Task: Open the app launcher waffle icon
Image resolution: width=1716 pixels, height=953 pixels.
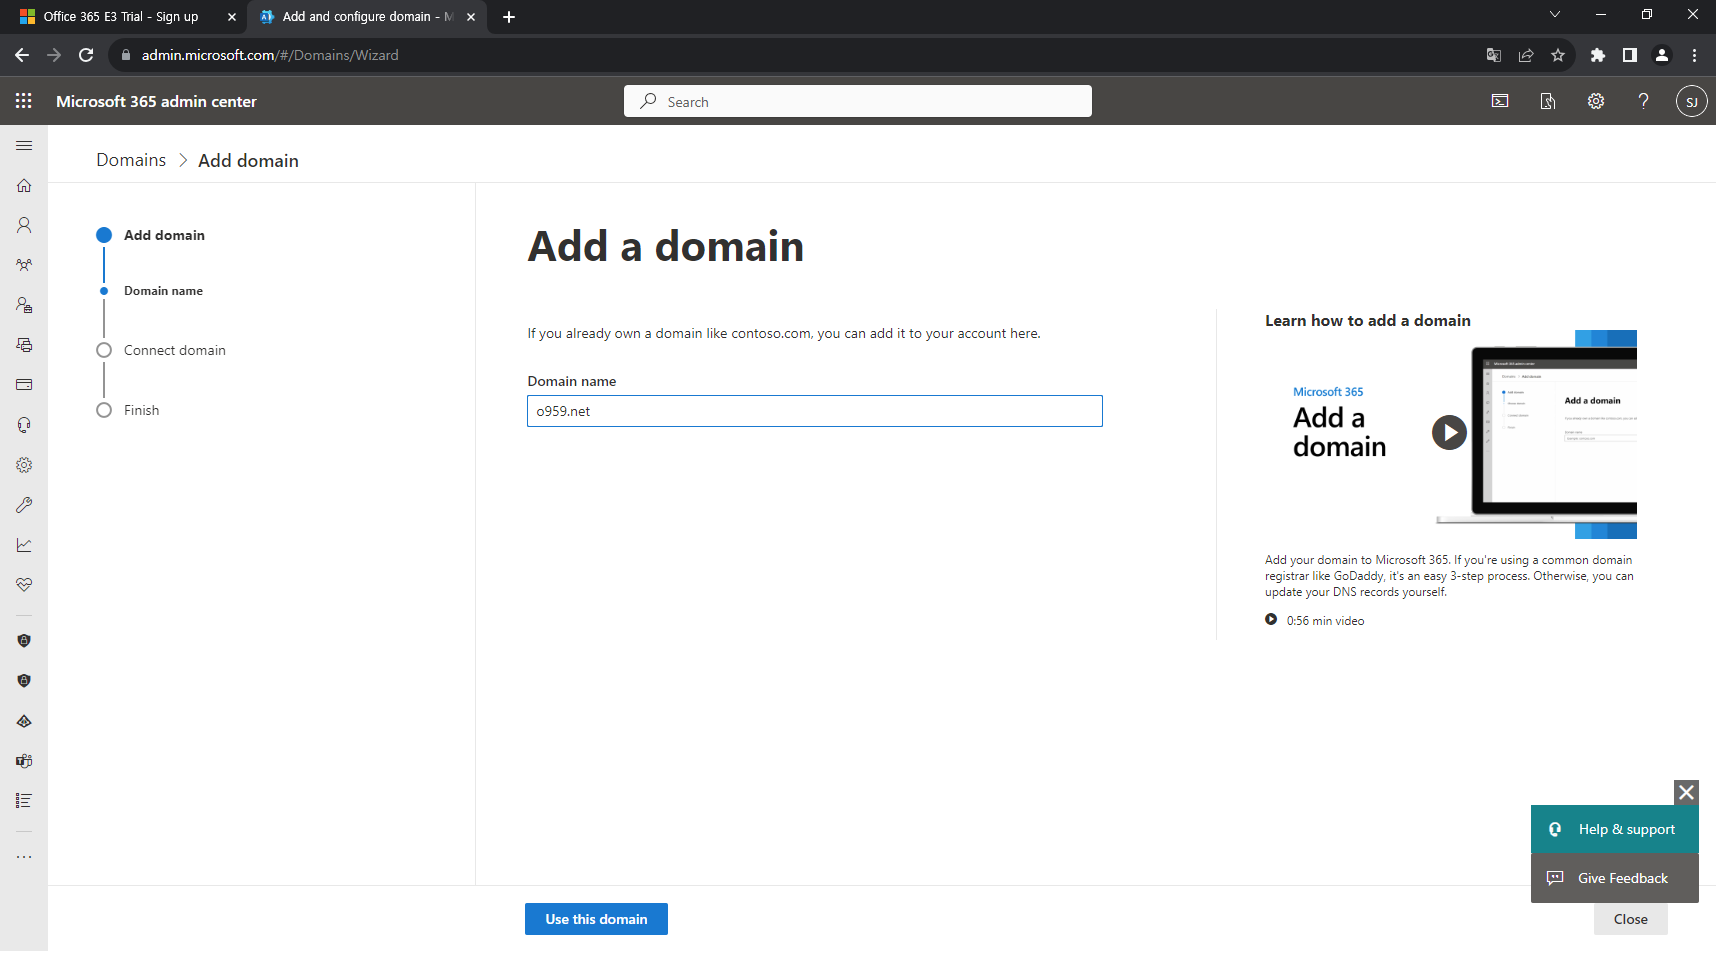Action: point(24,101)
